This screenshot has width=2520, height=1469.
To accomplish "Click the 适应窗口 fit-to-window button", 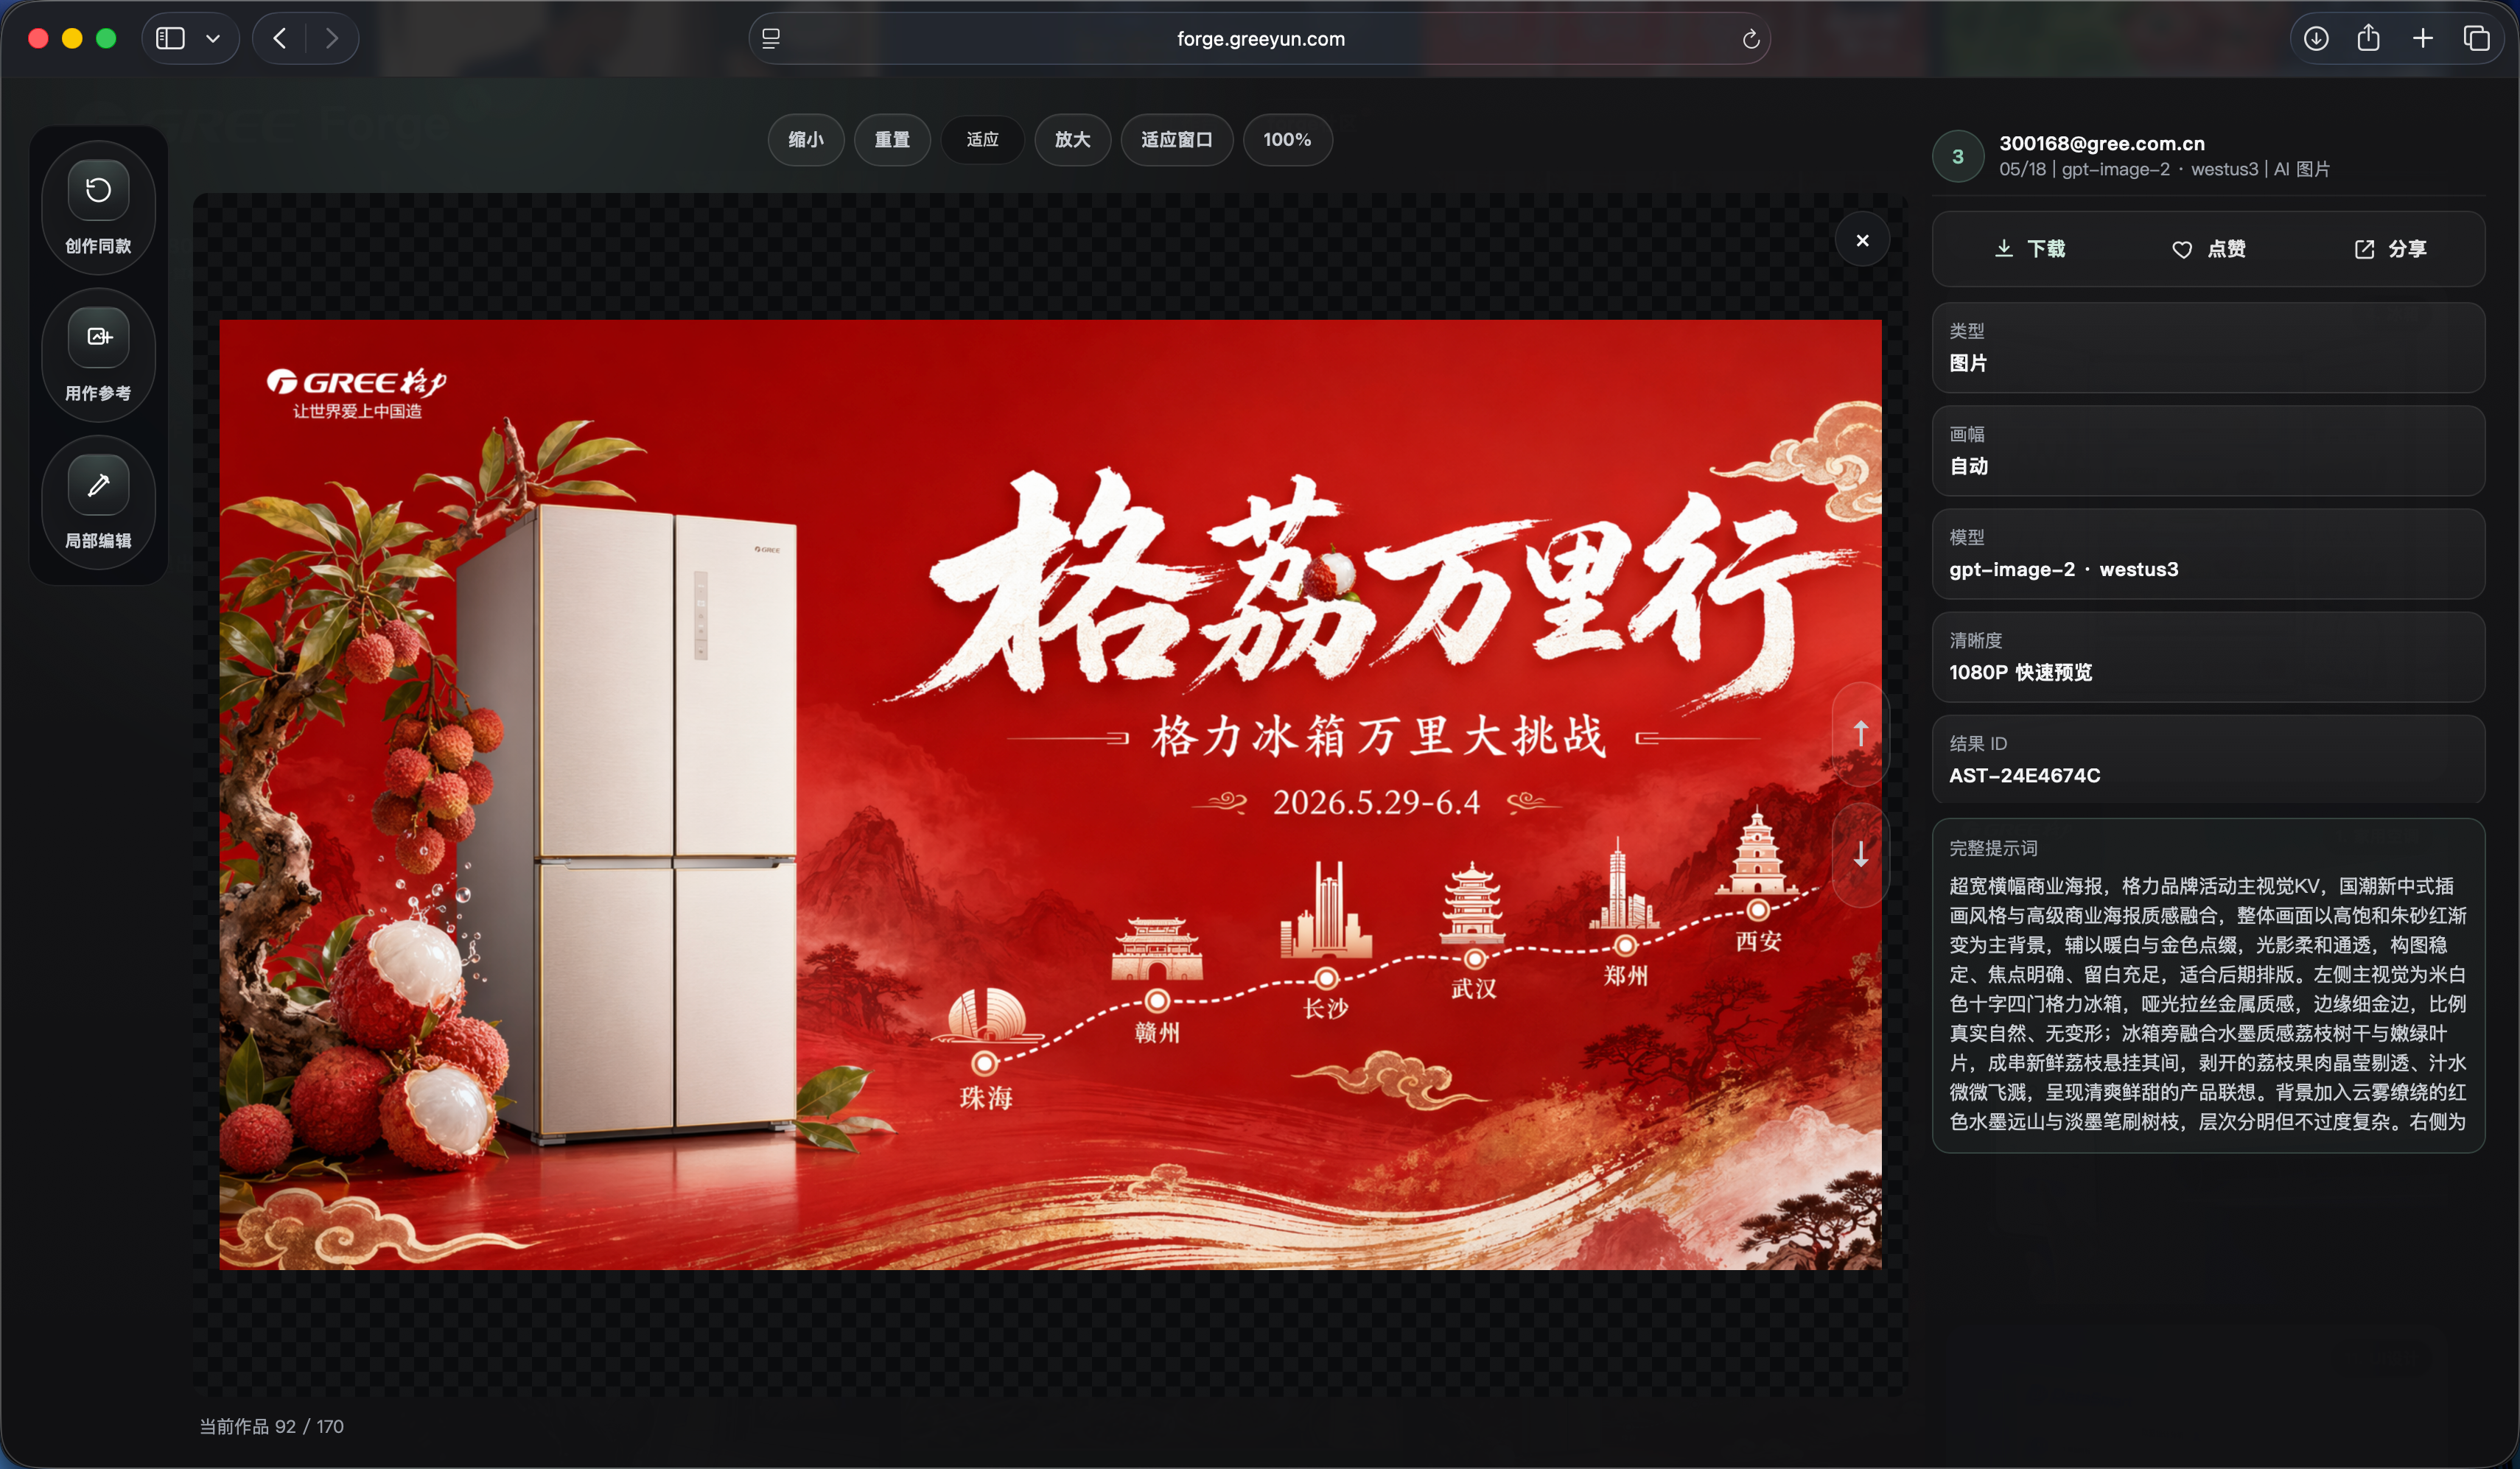I will [1176, 140].
